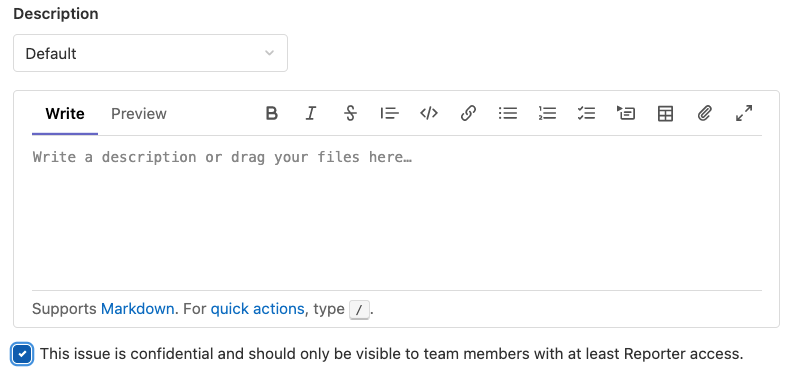
Task: Open the quick actions link
Action: 257,308
